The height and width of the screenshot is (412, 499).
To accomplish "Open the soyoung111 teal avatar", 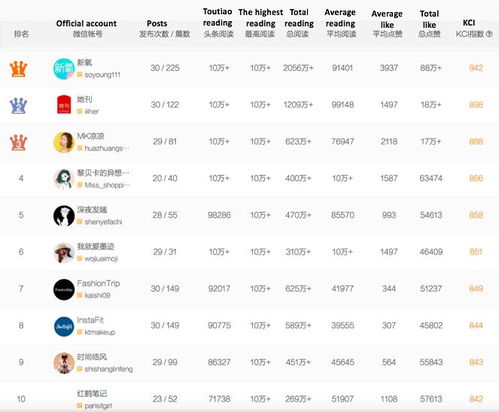I will click(x=64, y=69).
